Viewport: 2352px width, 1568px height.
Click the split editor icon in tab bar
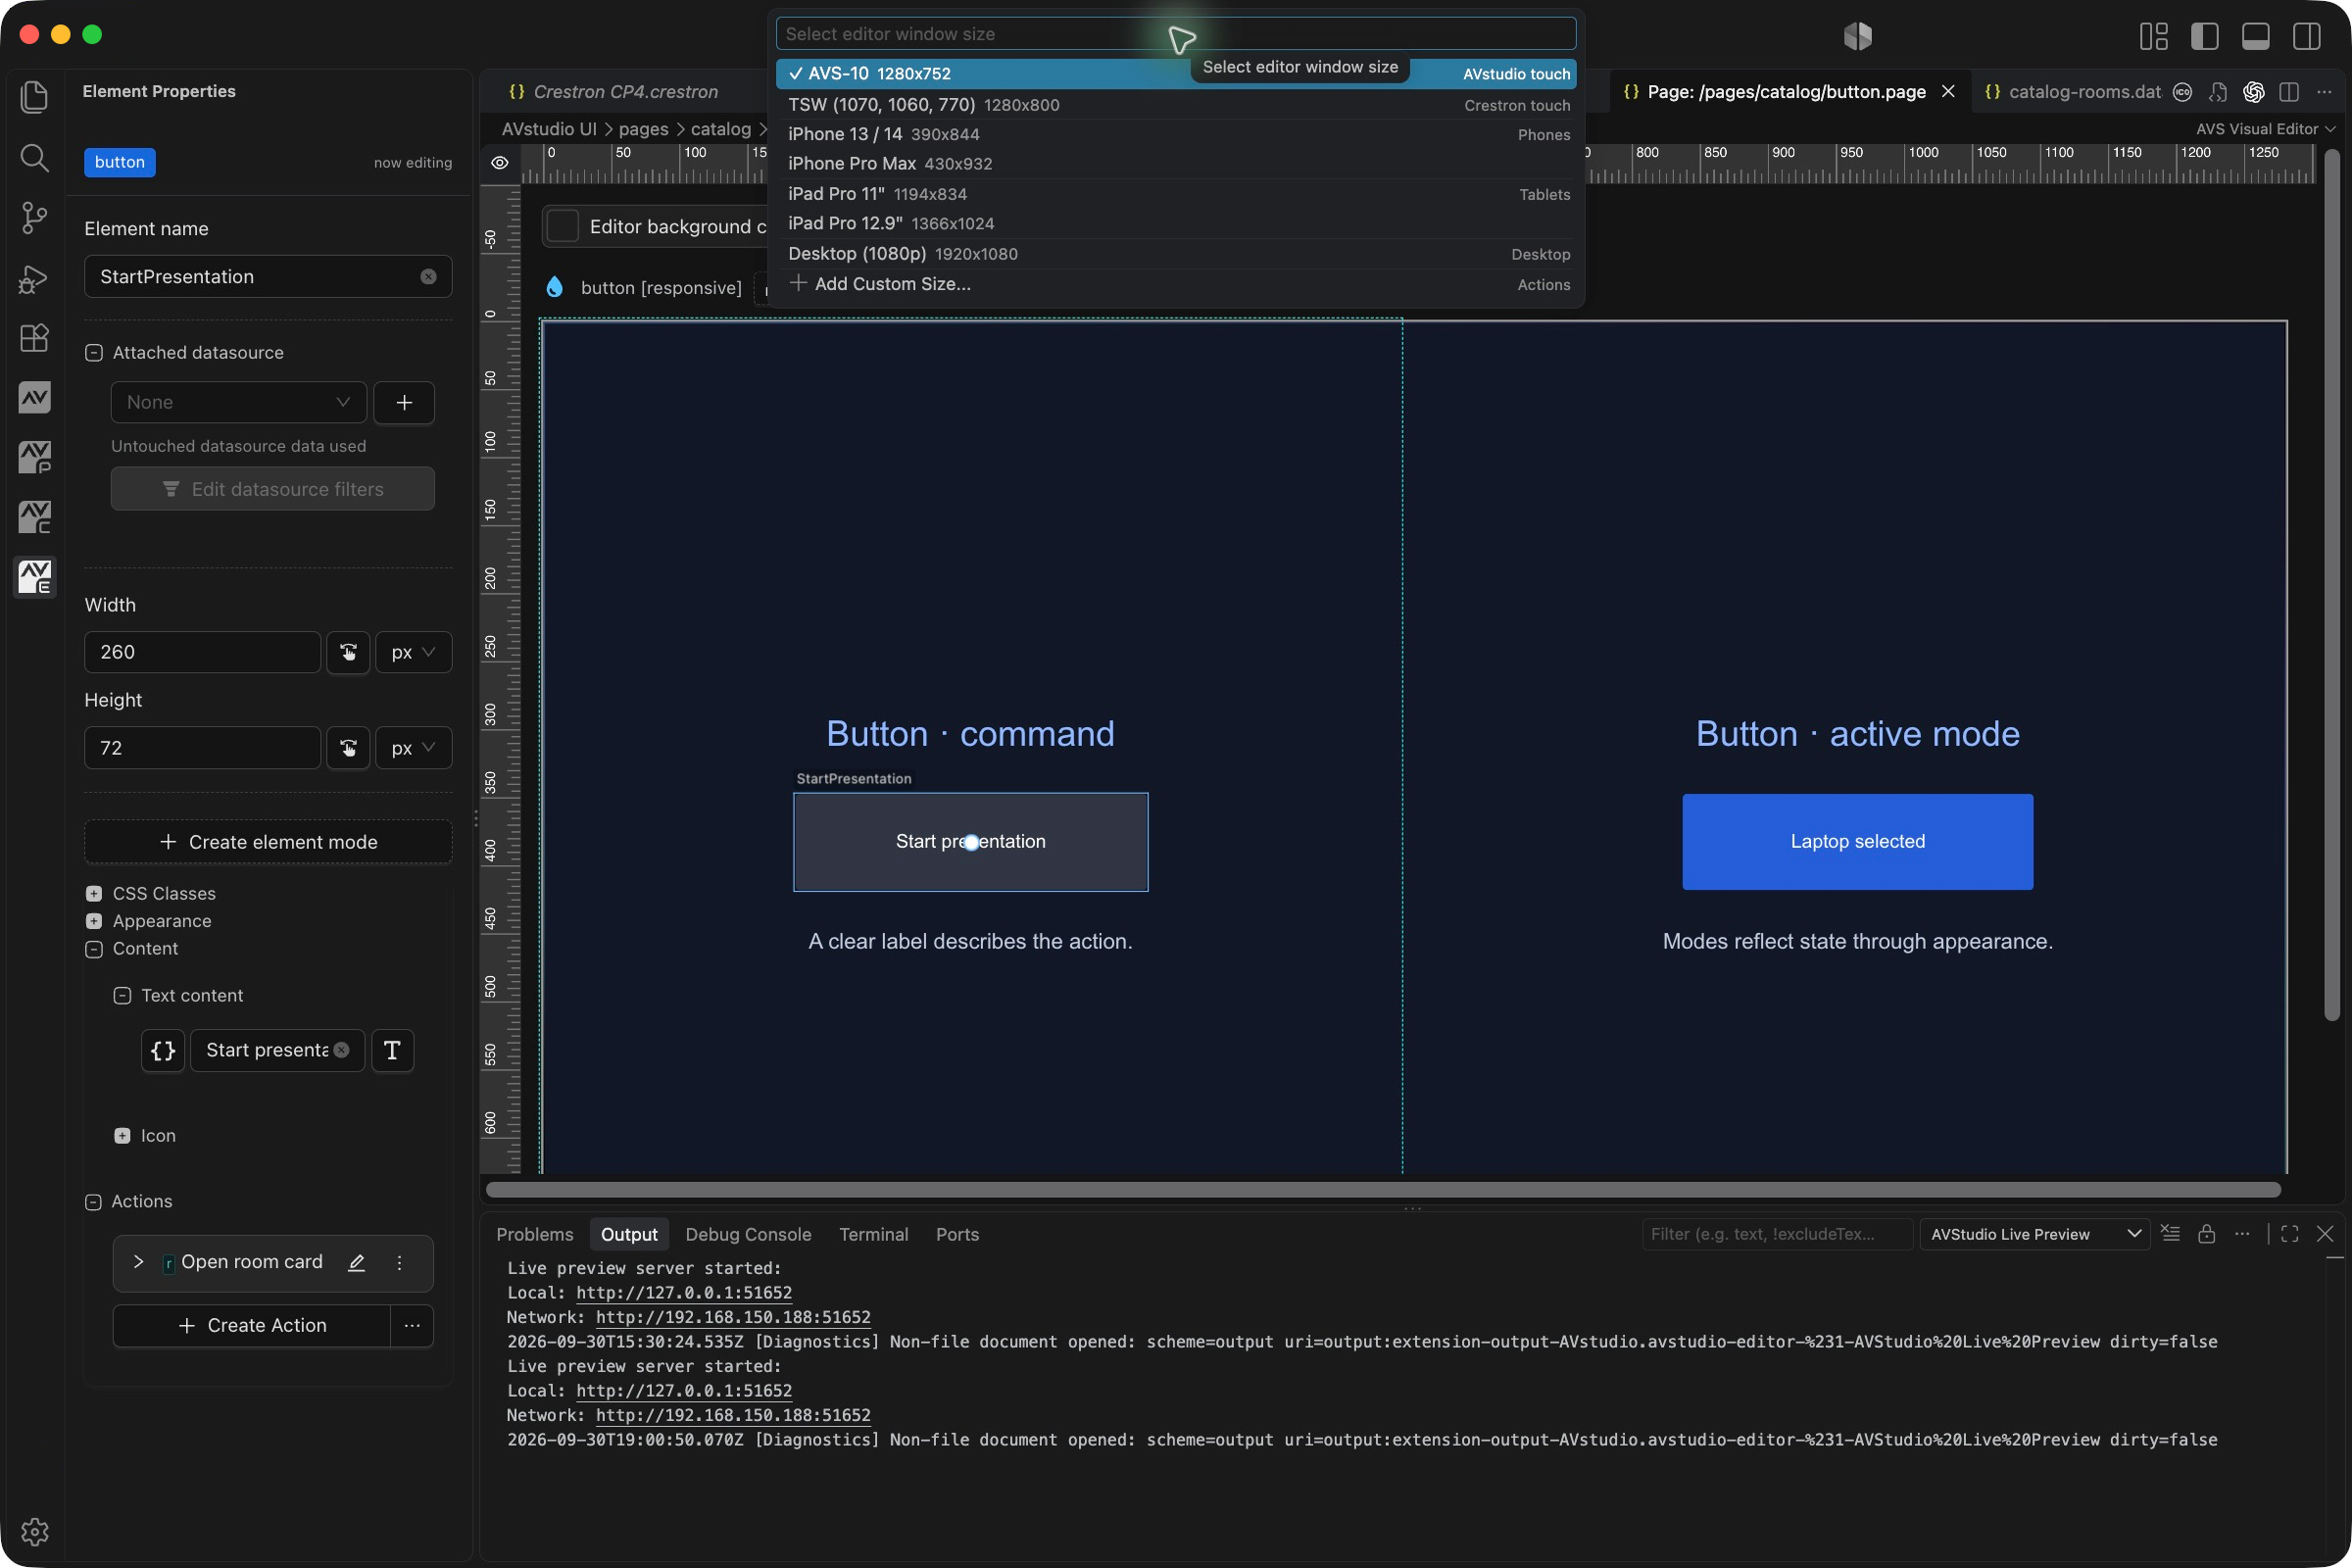tap(2288, 92)
